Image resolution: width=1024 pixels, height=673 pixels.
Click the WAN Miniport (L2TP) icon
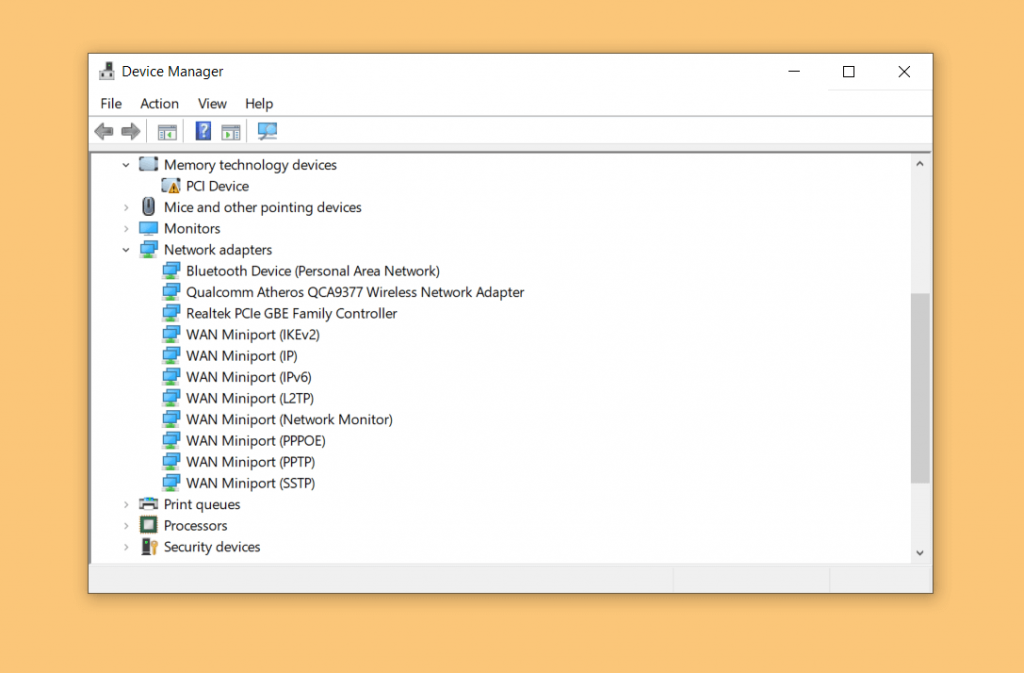coord(170,398)
